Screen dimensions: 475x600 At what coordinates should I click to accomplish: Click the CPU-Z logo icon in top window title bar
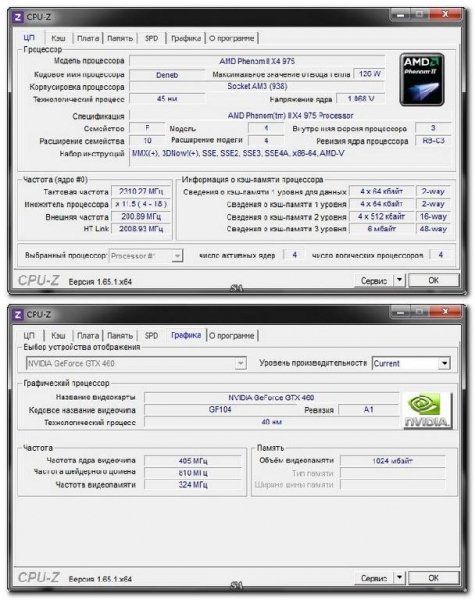tap(18, 17)
